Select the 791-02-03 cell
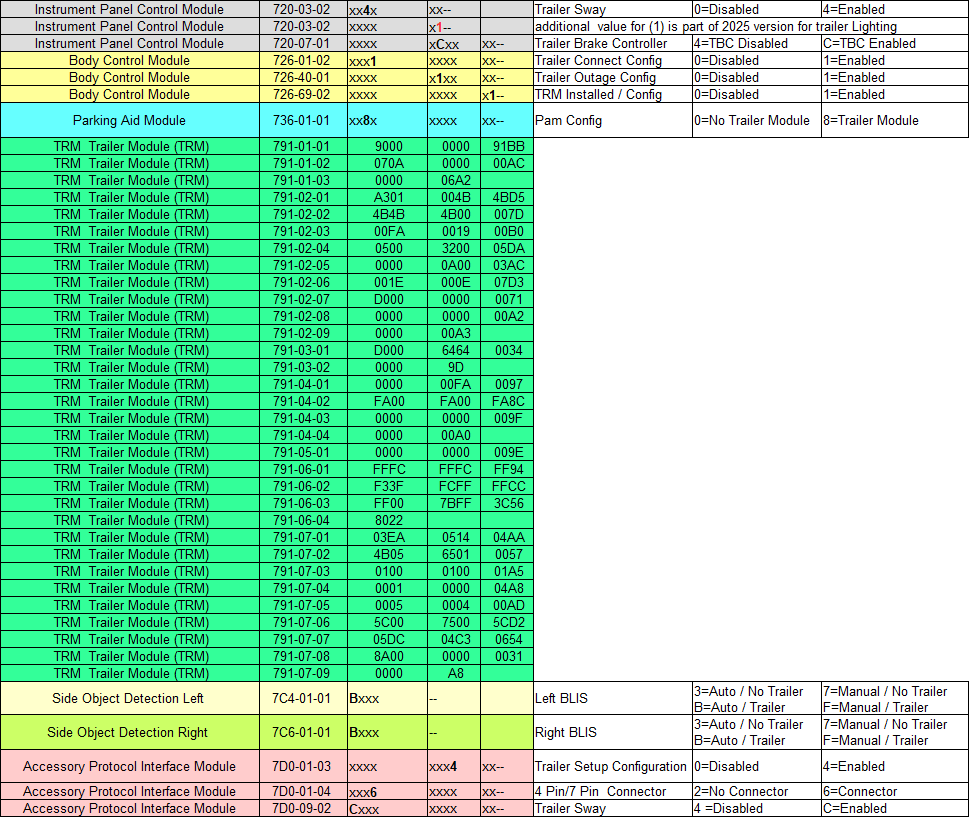Image resolution: width=974 pixels, height=824 pixels. tap(303, 232)
